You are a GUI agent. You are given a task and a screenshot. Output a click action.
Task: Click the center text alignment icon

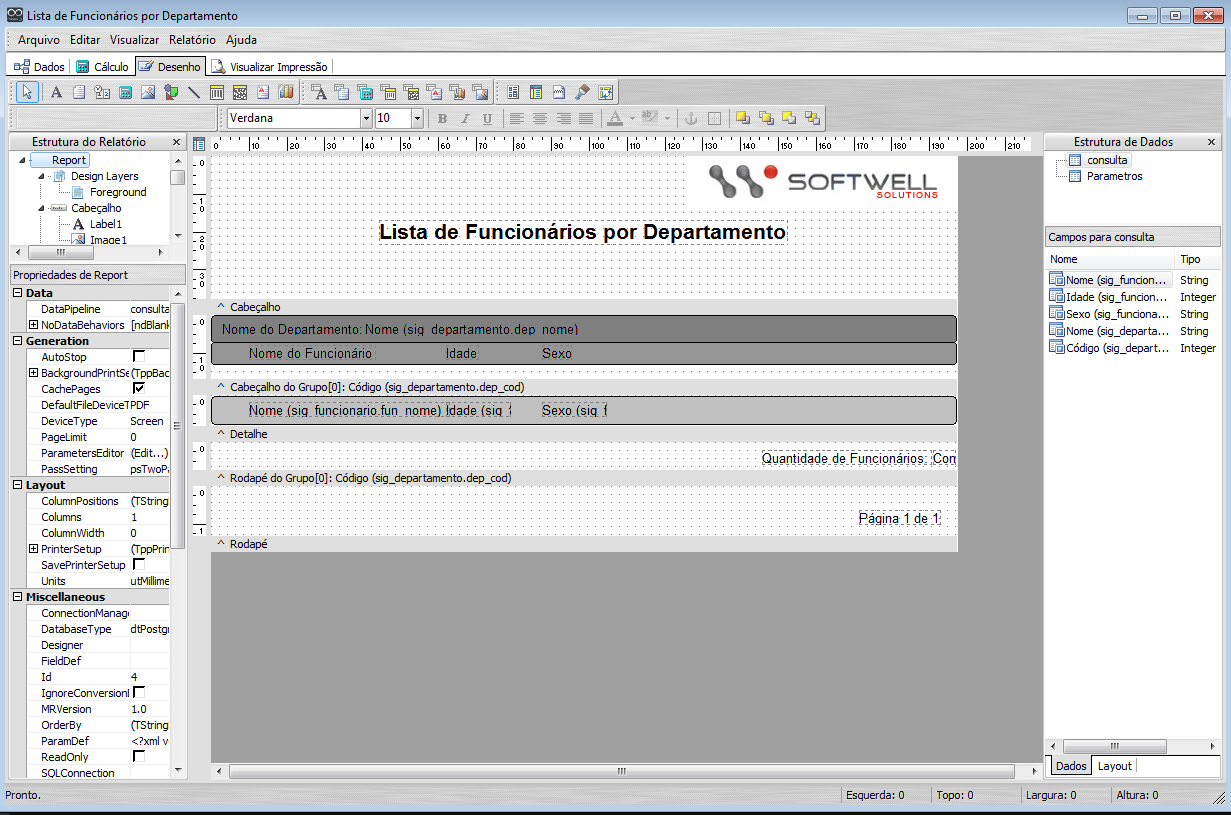(x=540, y=118)
